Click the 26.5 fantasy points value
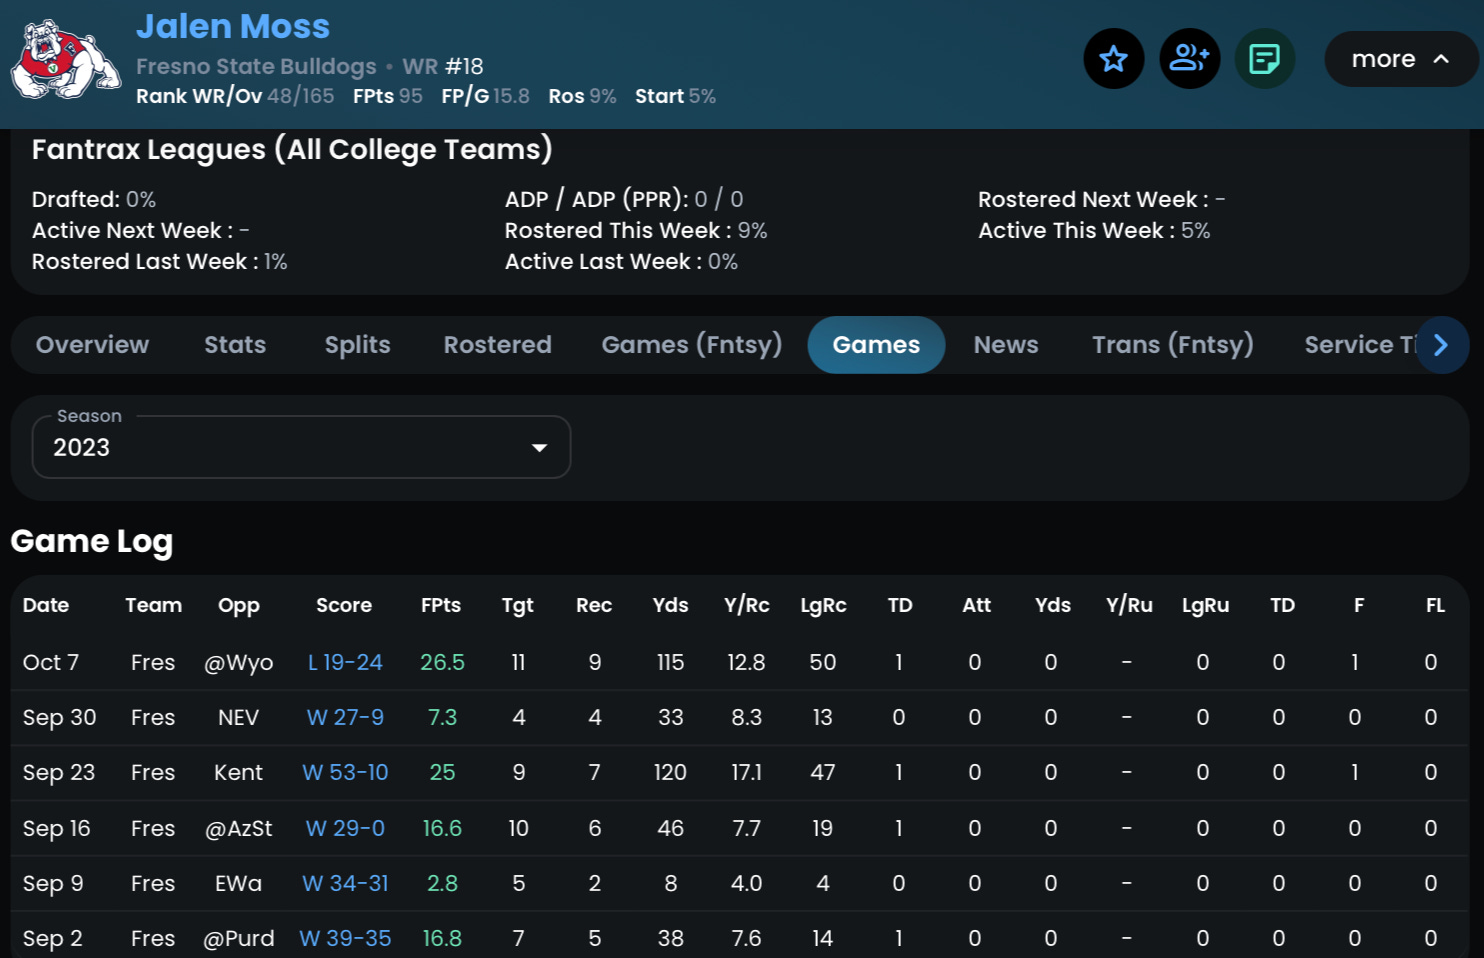 (442, 663)
